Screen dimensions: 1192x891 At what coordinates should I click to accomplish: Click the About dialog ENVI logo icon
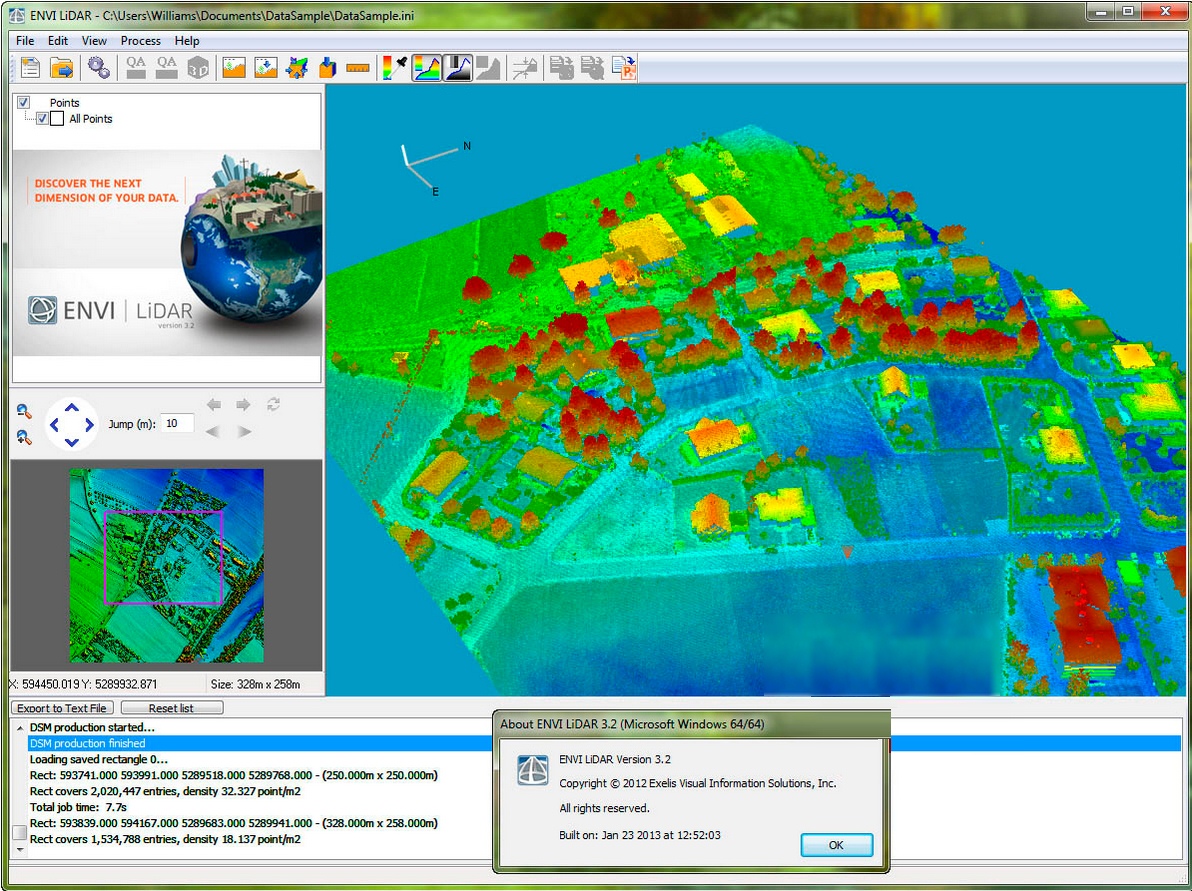coord(533,770)
